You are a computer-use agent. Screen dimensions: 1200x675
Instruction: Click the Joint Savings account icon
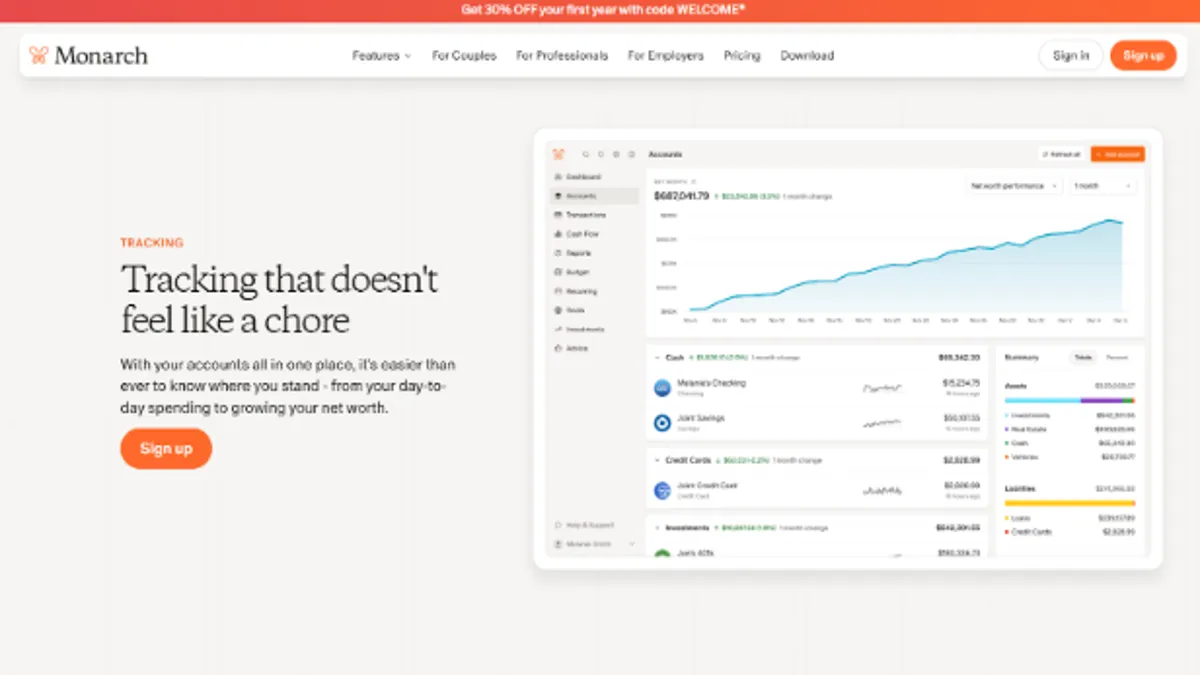click(x=661, y=422)
